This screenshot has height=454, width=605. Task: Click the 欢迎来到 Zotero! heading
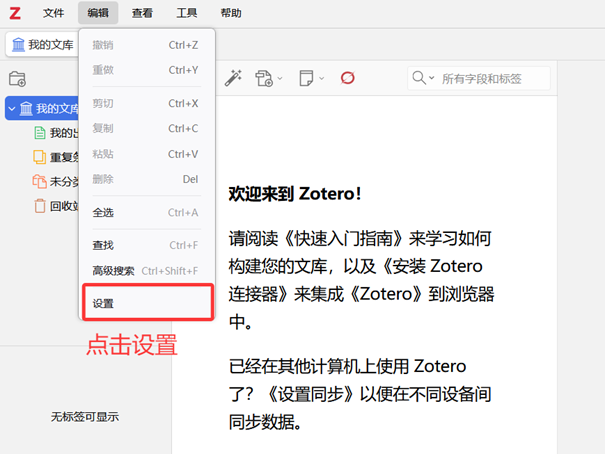295,194
